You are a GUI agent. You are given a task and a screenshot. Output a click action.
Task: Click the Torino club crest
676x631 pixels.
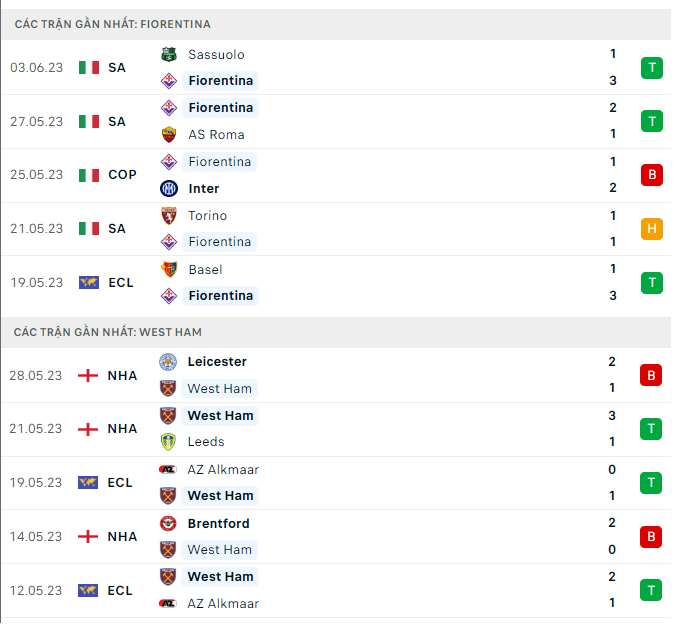(x=169, y=216)
